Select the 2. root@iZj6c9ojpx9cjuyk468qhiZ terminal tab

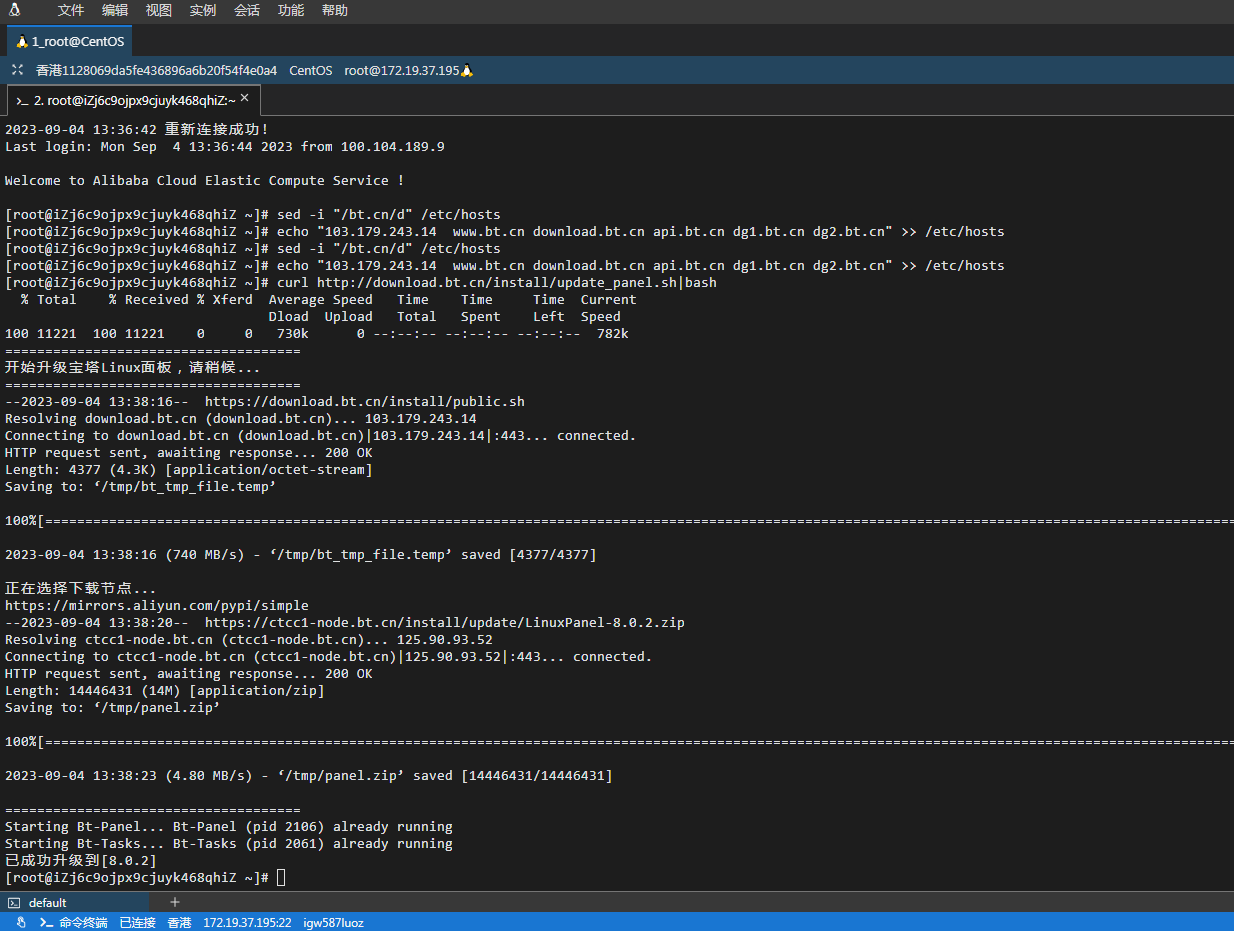pos(134,100)
